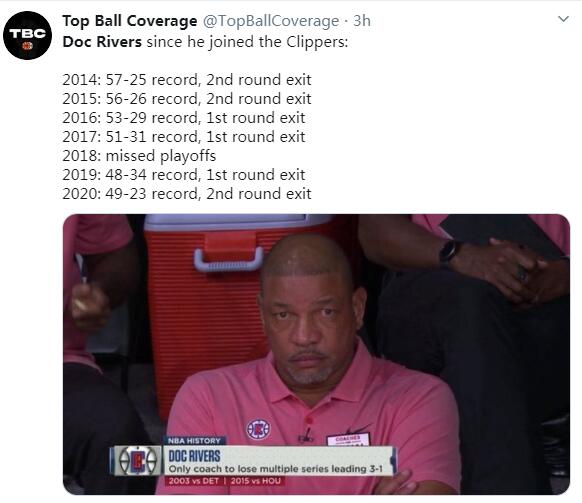Screen dimensions: 582x503
Task: Visit the @TopBallCoverage handle
Action: point(271,21)
